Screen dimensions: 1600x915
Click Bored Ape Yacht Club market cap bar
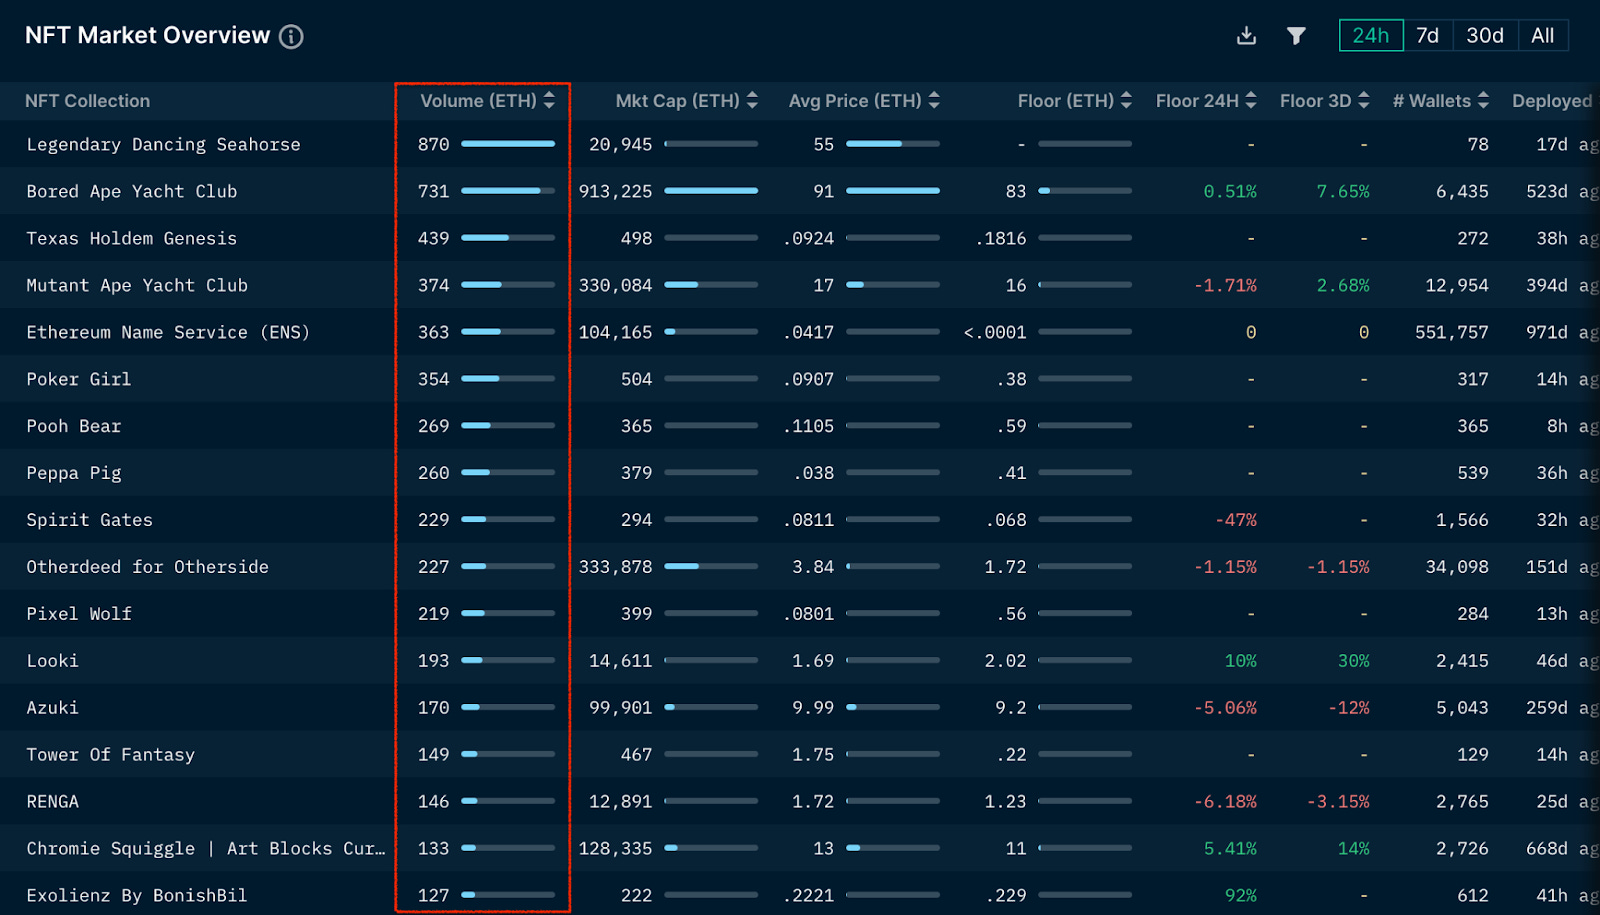[x=711, y=191]
